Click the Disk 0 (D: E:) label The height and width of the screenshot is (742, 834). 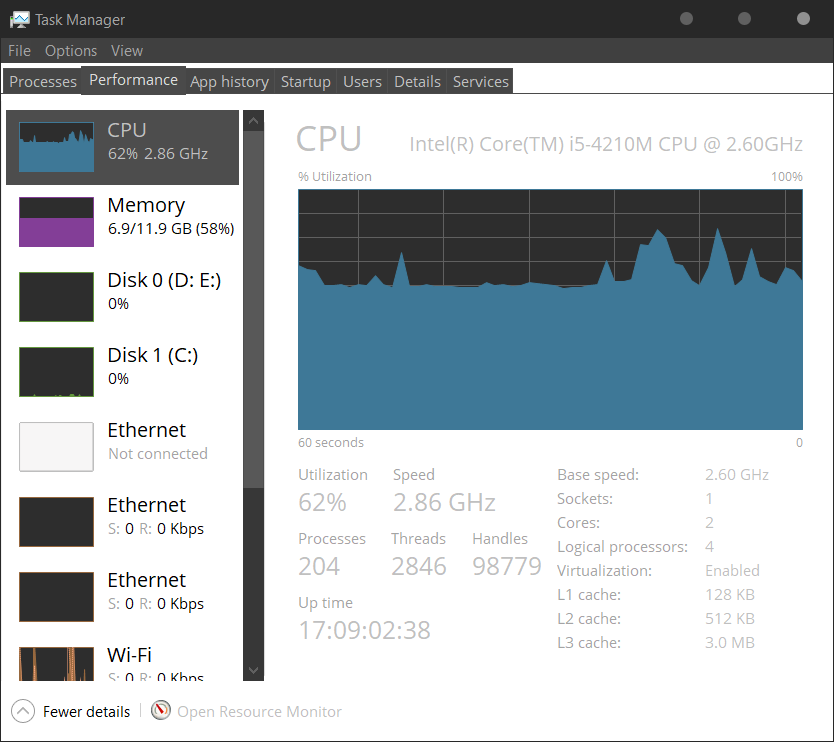(x=164, y=280)
